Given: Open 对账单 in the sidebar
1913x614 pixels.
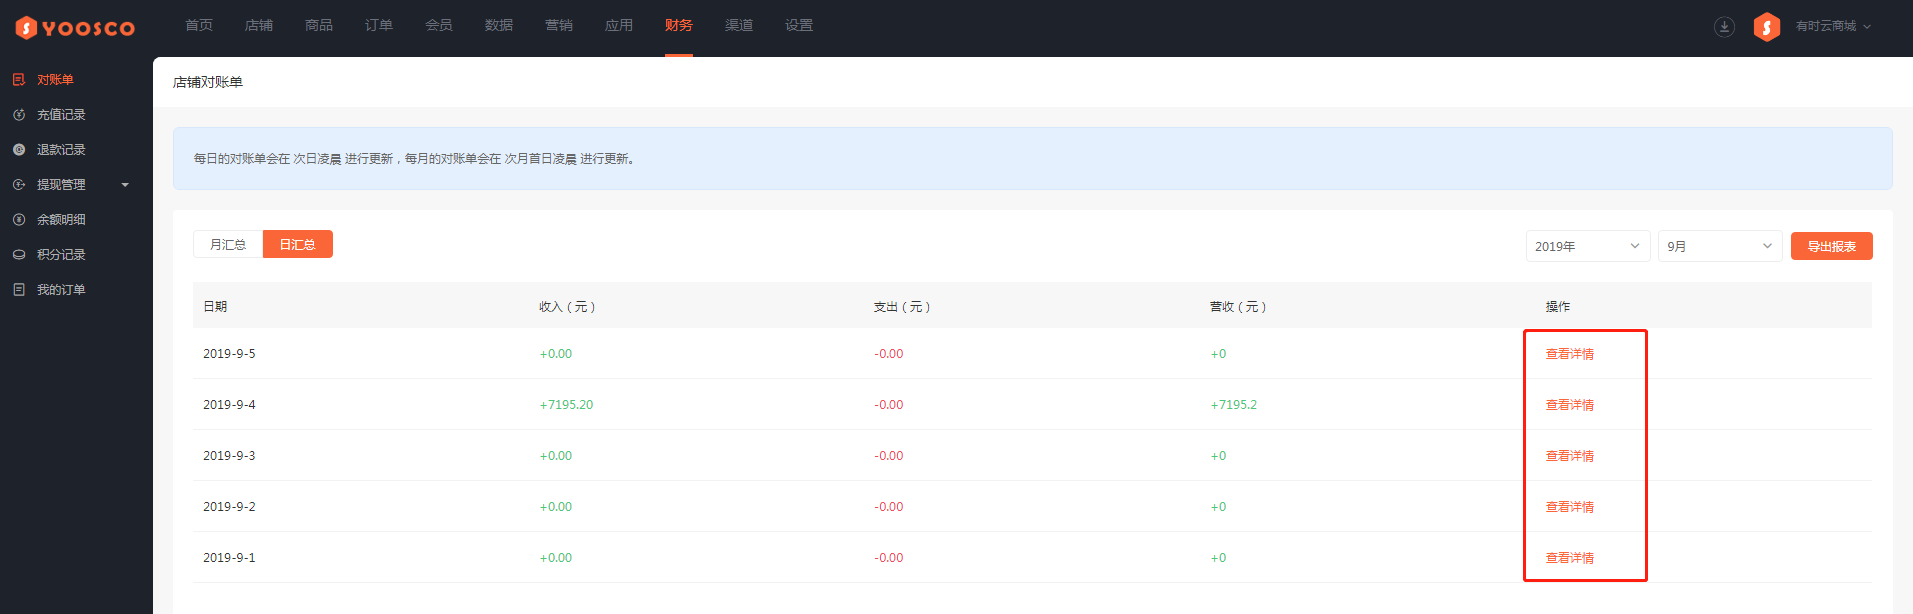Looking at the screenshot, I should pyautogui.click(x=55, y=80).
